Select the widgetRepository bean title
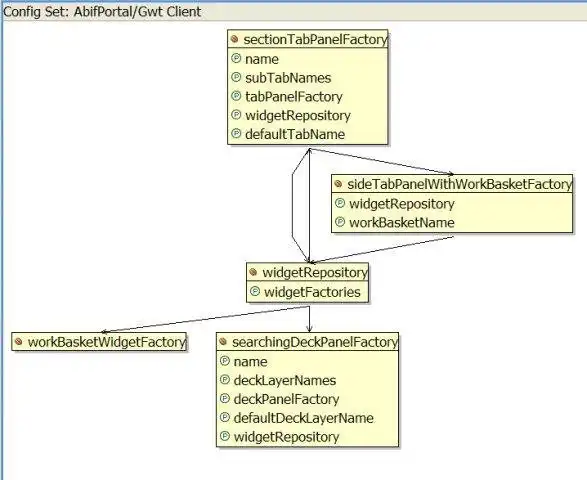The width and height of the screenshot is (587, 480). (315, 273)
